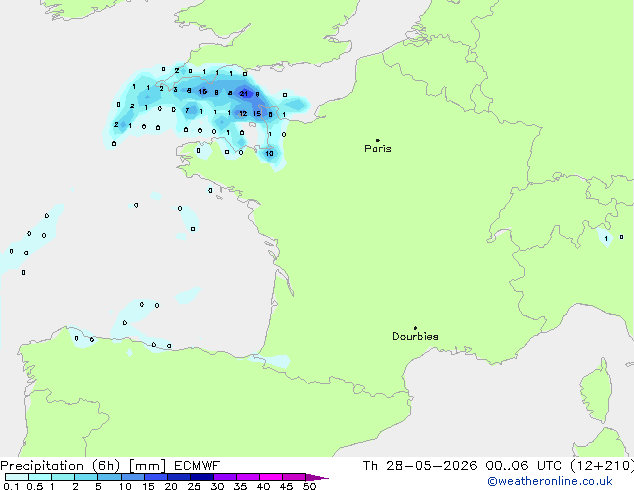Click the 15 mm precipitation value
The height and width of the screenshot is (490, 634).
[x=257, y=114]
